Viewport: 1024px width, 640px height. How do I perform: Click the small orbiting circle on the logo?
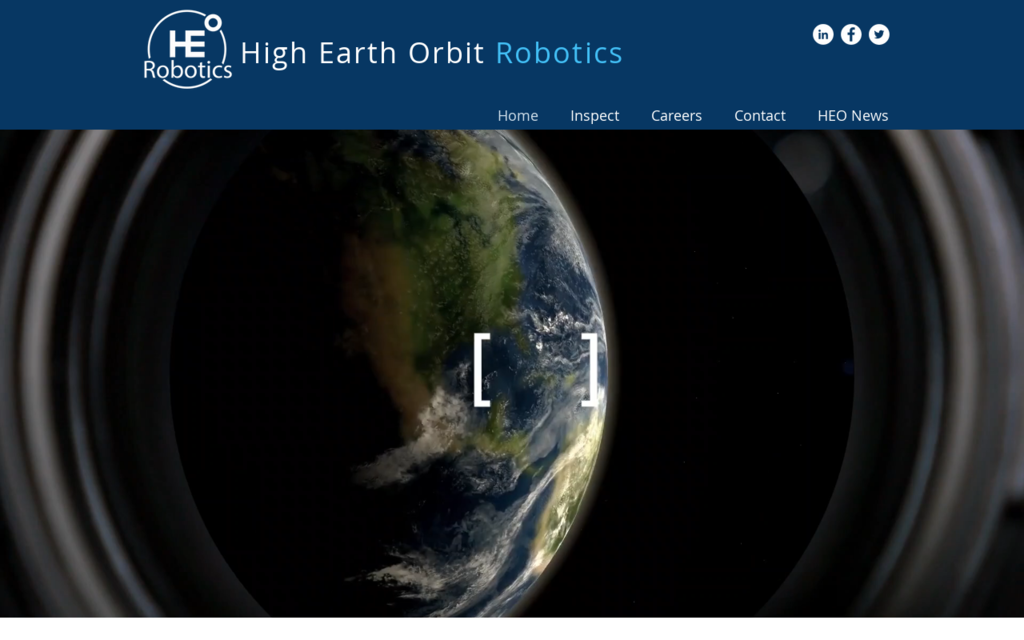tap(213, 22)
